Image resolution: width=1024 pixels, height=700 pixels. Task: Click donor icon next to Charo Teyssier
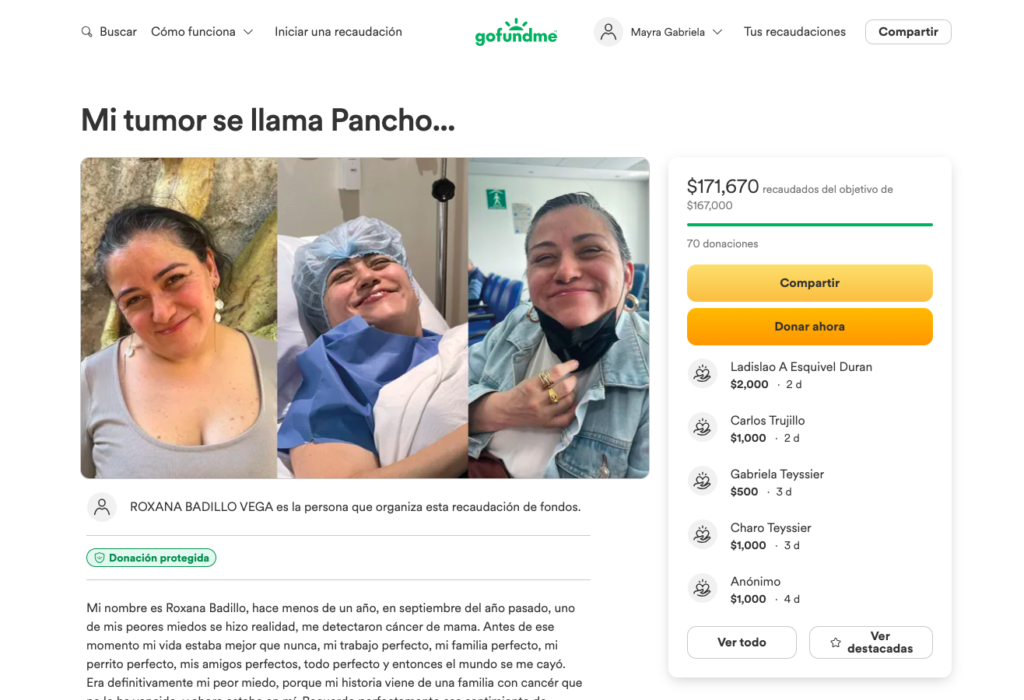(x=703, y=534)
